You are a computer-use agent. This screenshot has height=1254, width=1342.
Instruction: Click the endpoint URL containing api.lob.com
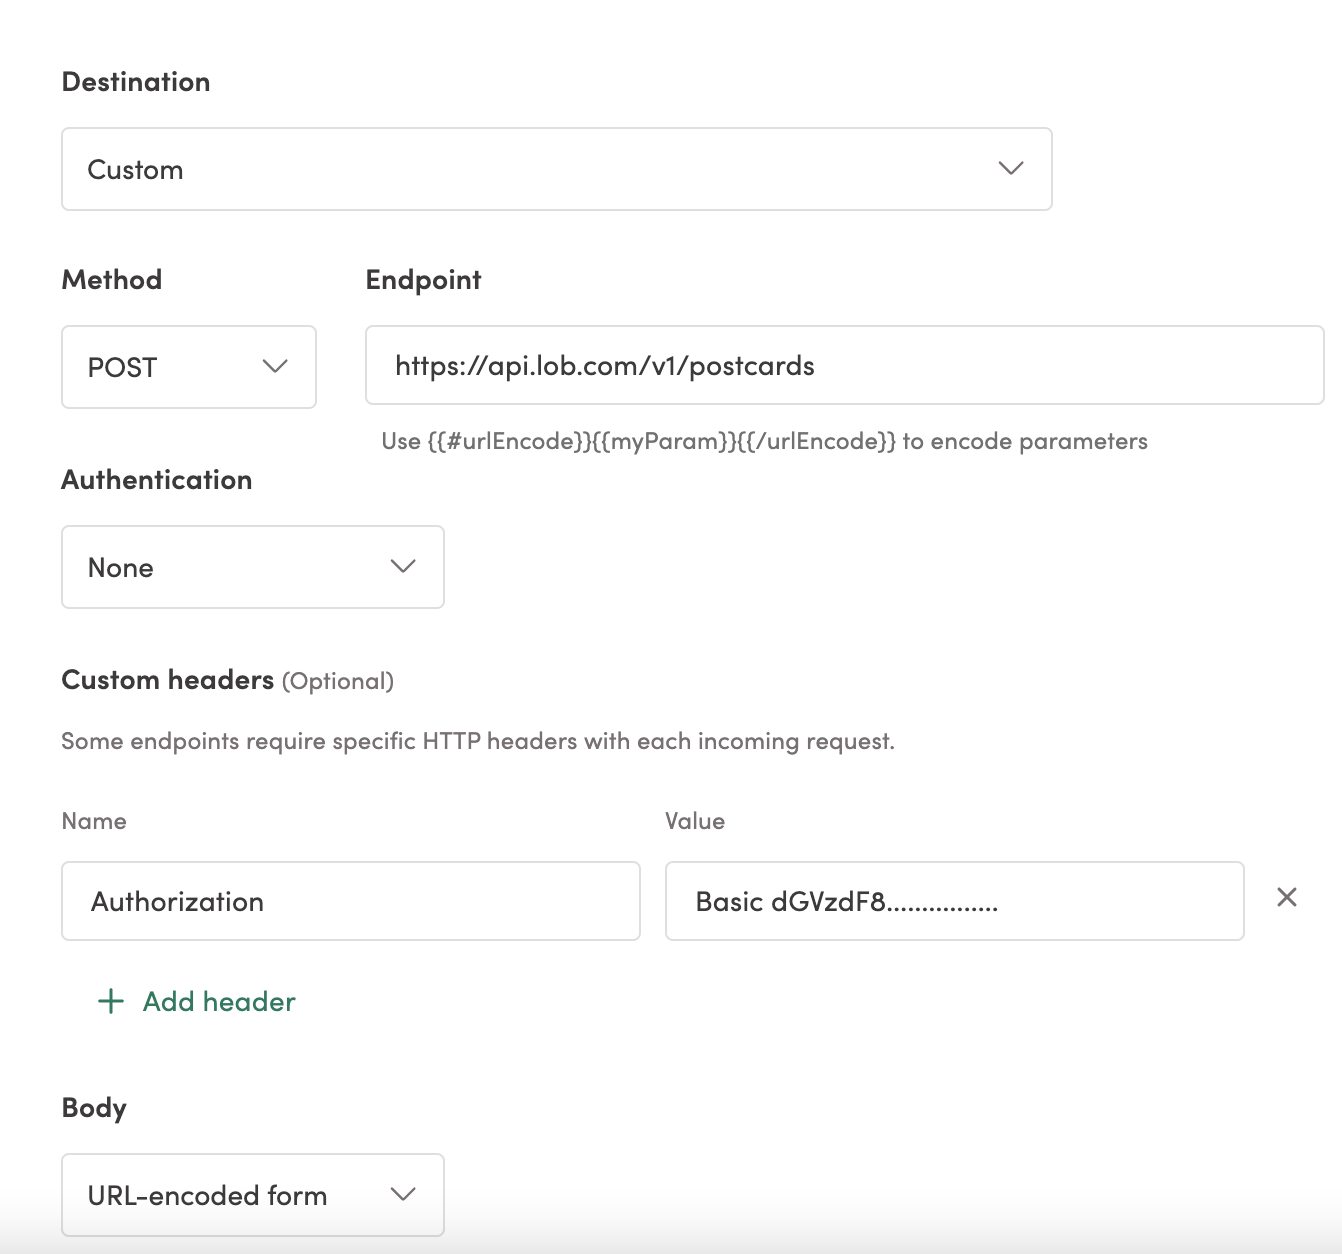(845, 366)
